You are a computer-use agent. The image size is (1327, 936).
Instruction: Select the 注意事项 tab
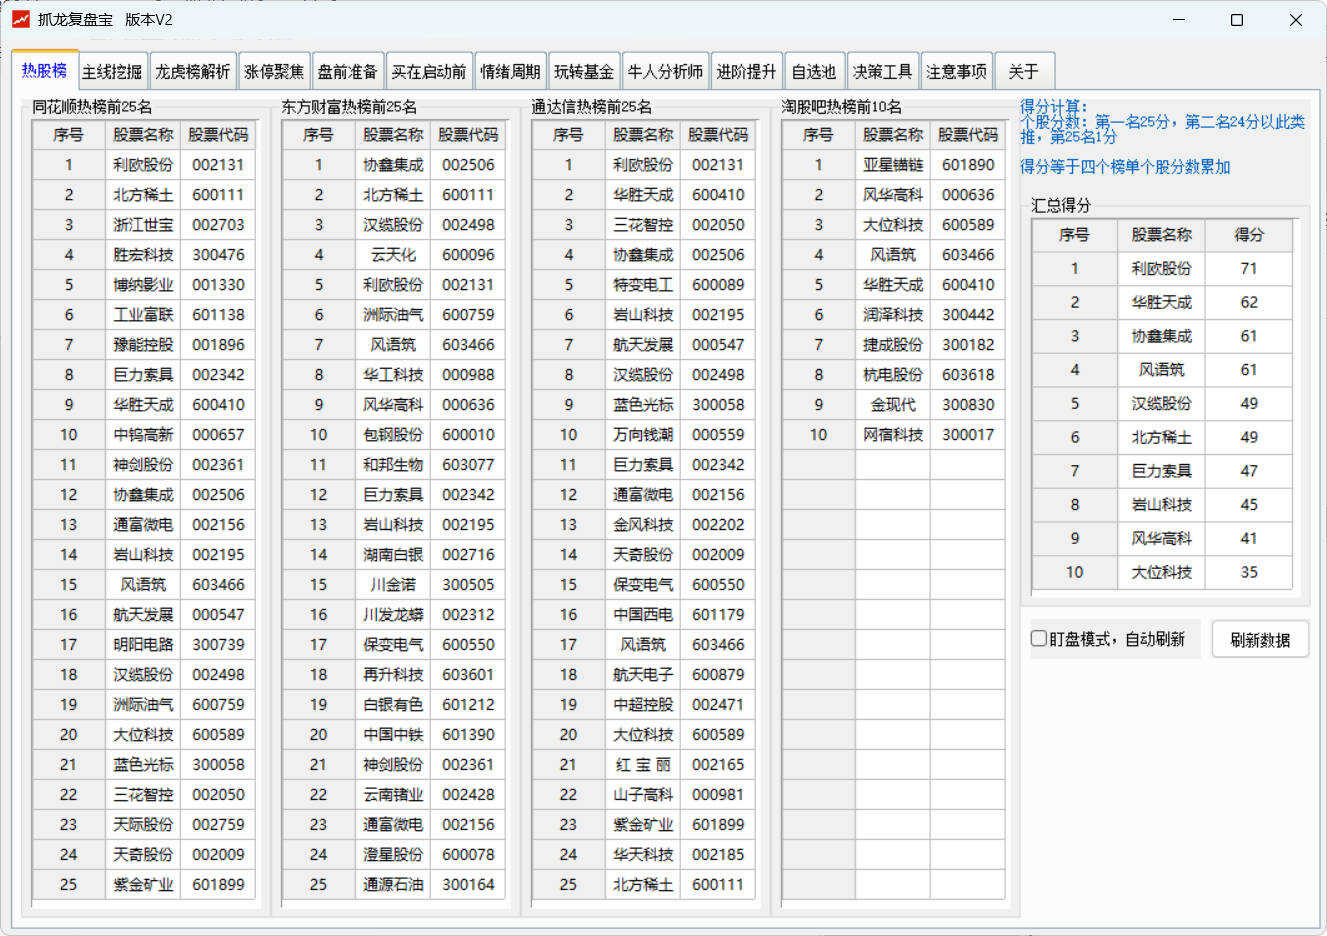pyautogui.click(x=956, y=70)
